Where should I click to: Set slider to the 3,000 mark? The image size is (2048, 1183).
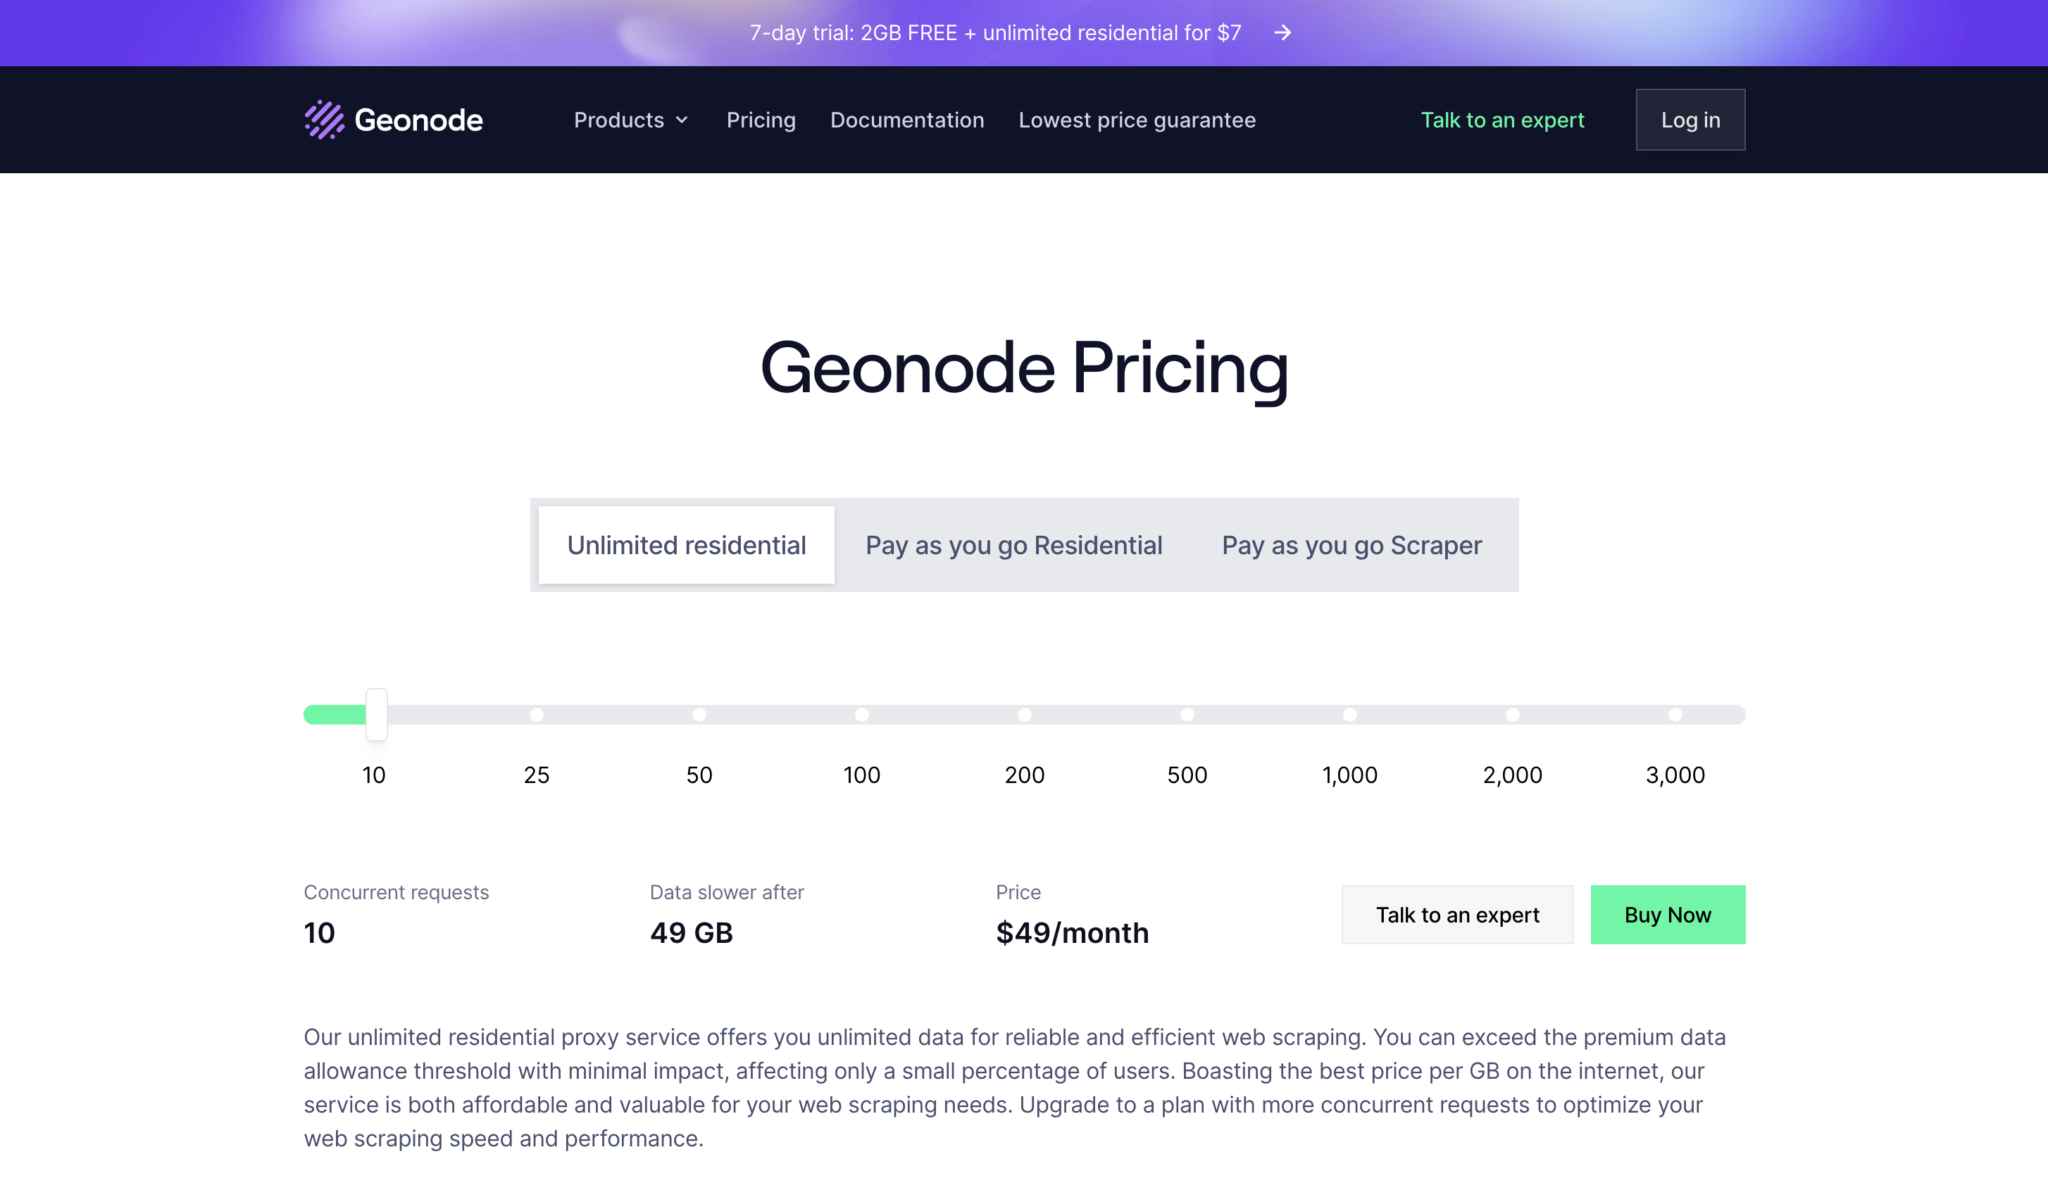(x=1675, y=714)
